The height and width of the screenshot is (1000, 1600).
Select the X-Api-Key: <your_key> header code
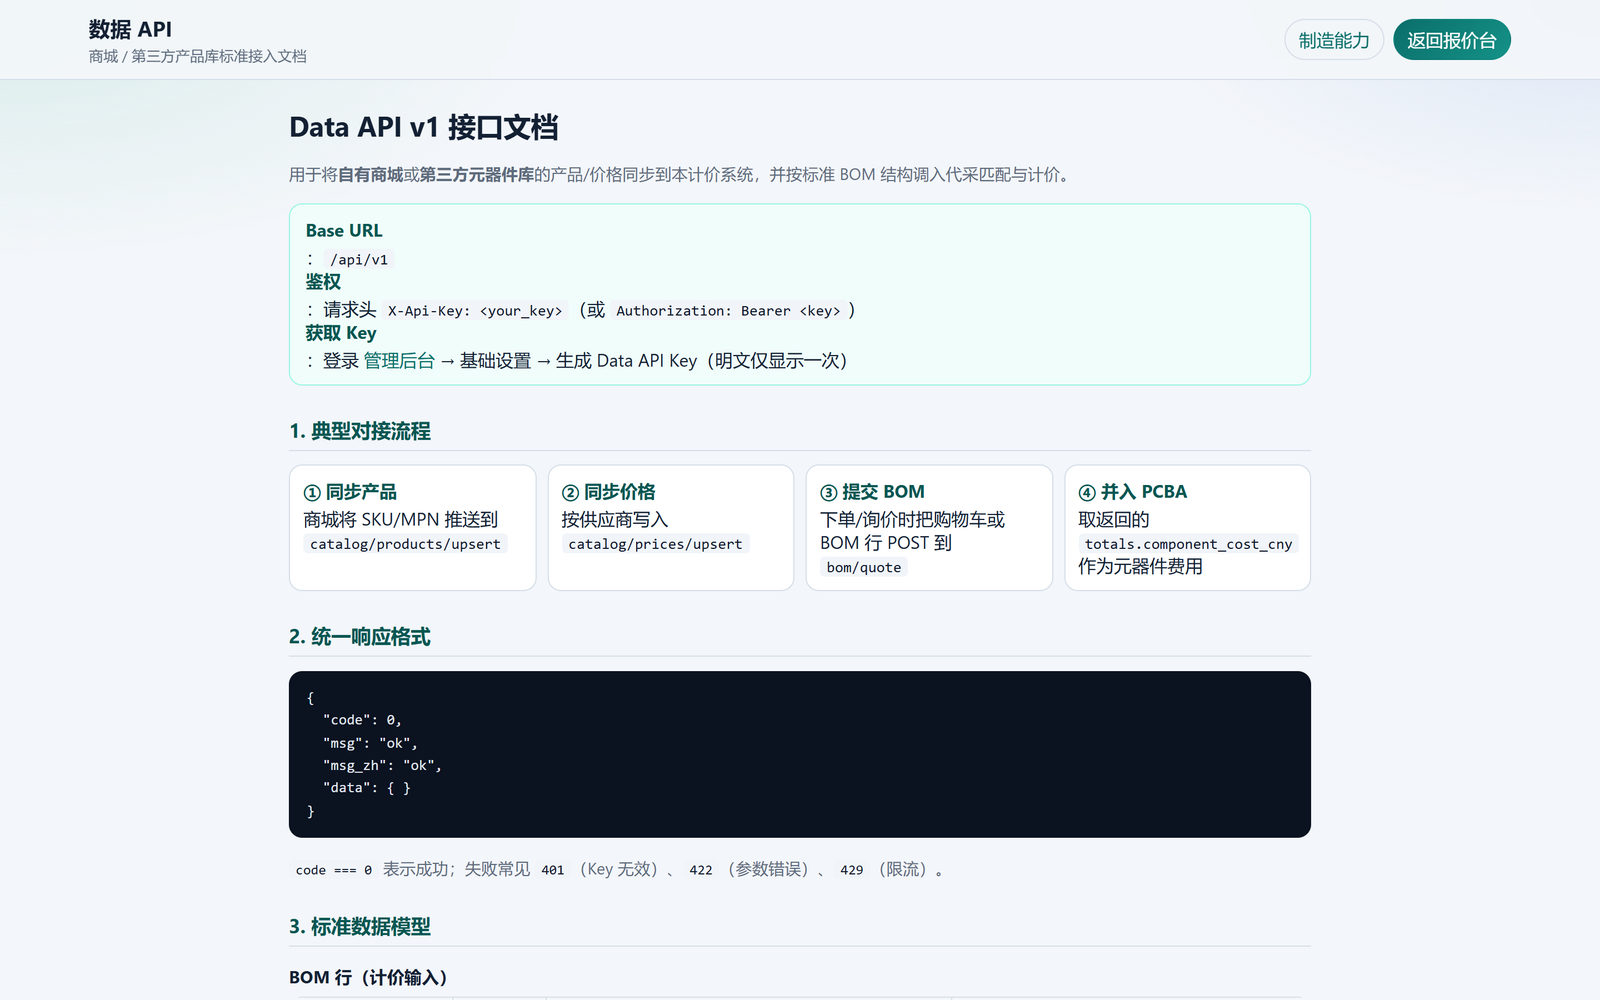tap(475, 311)
